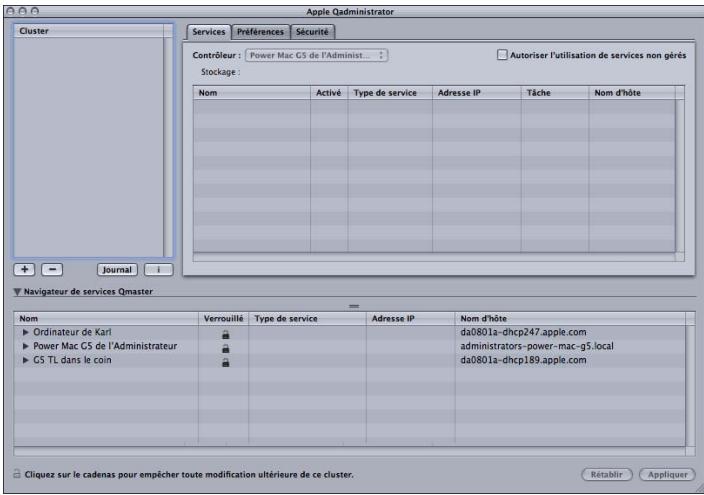
Task: Click Type de service header in navigator table
Action: pyautogui.click(x=307, y=318)
